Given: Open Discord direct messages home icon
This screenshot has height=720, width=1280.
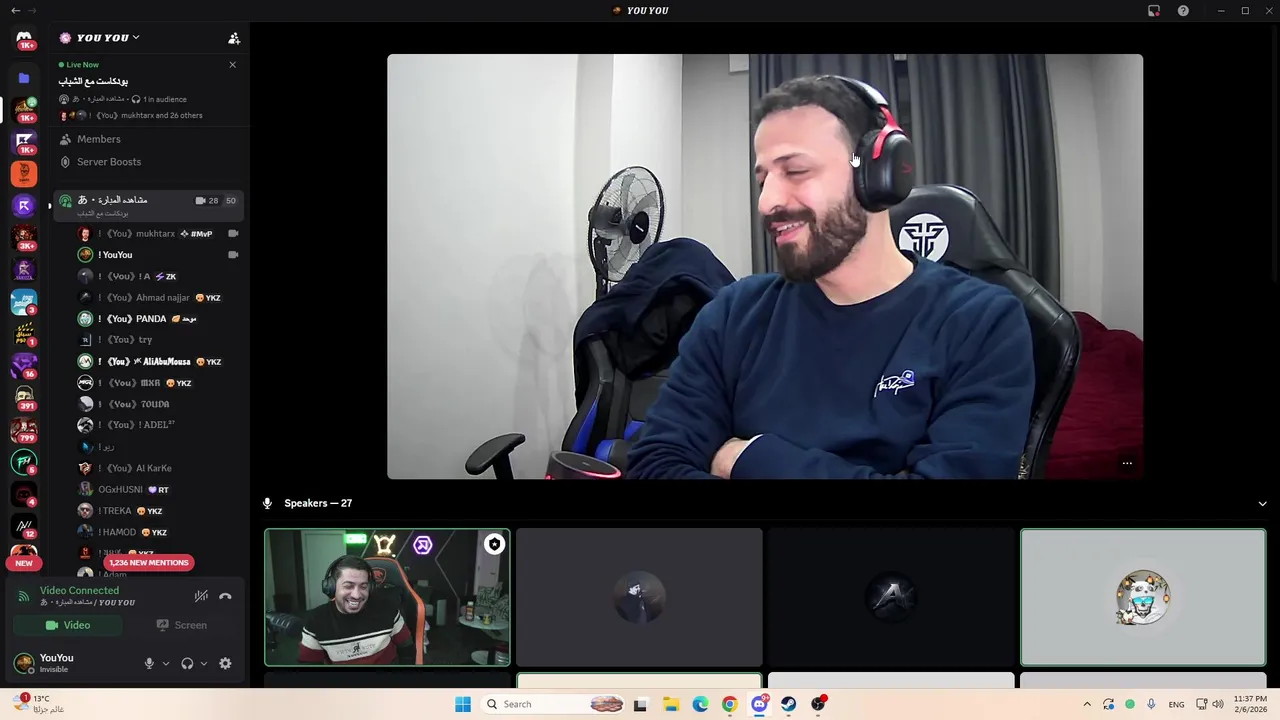Looking at the screenshot, I should [x=24, y=38].
